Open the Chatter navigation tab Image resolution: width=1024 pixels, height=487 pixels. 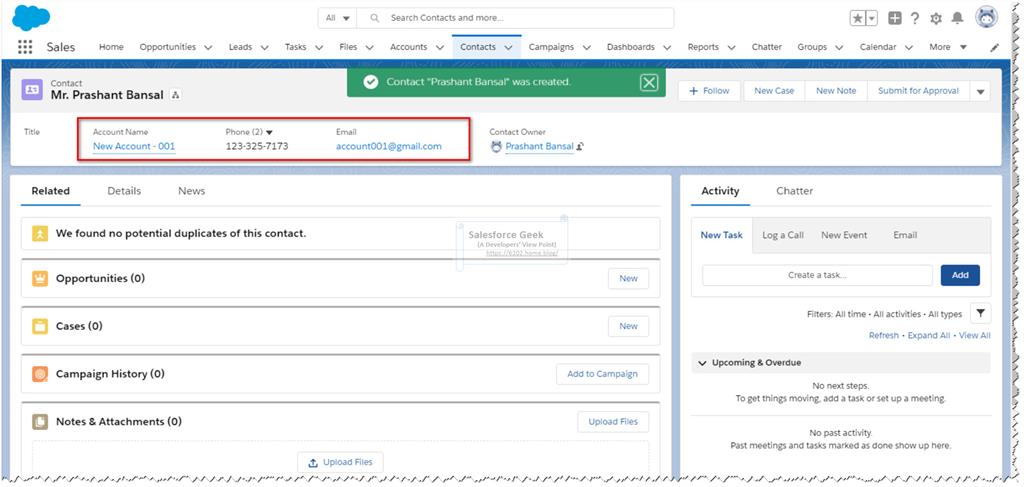click(767, 47)
